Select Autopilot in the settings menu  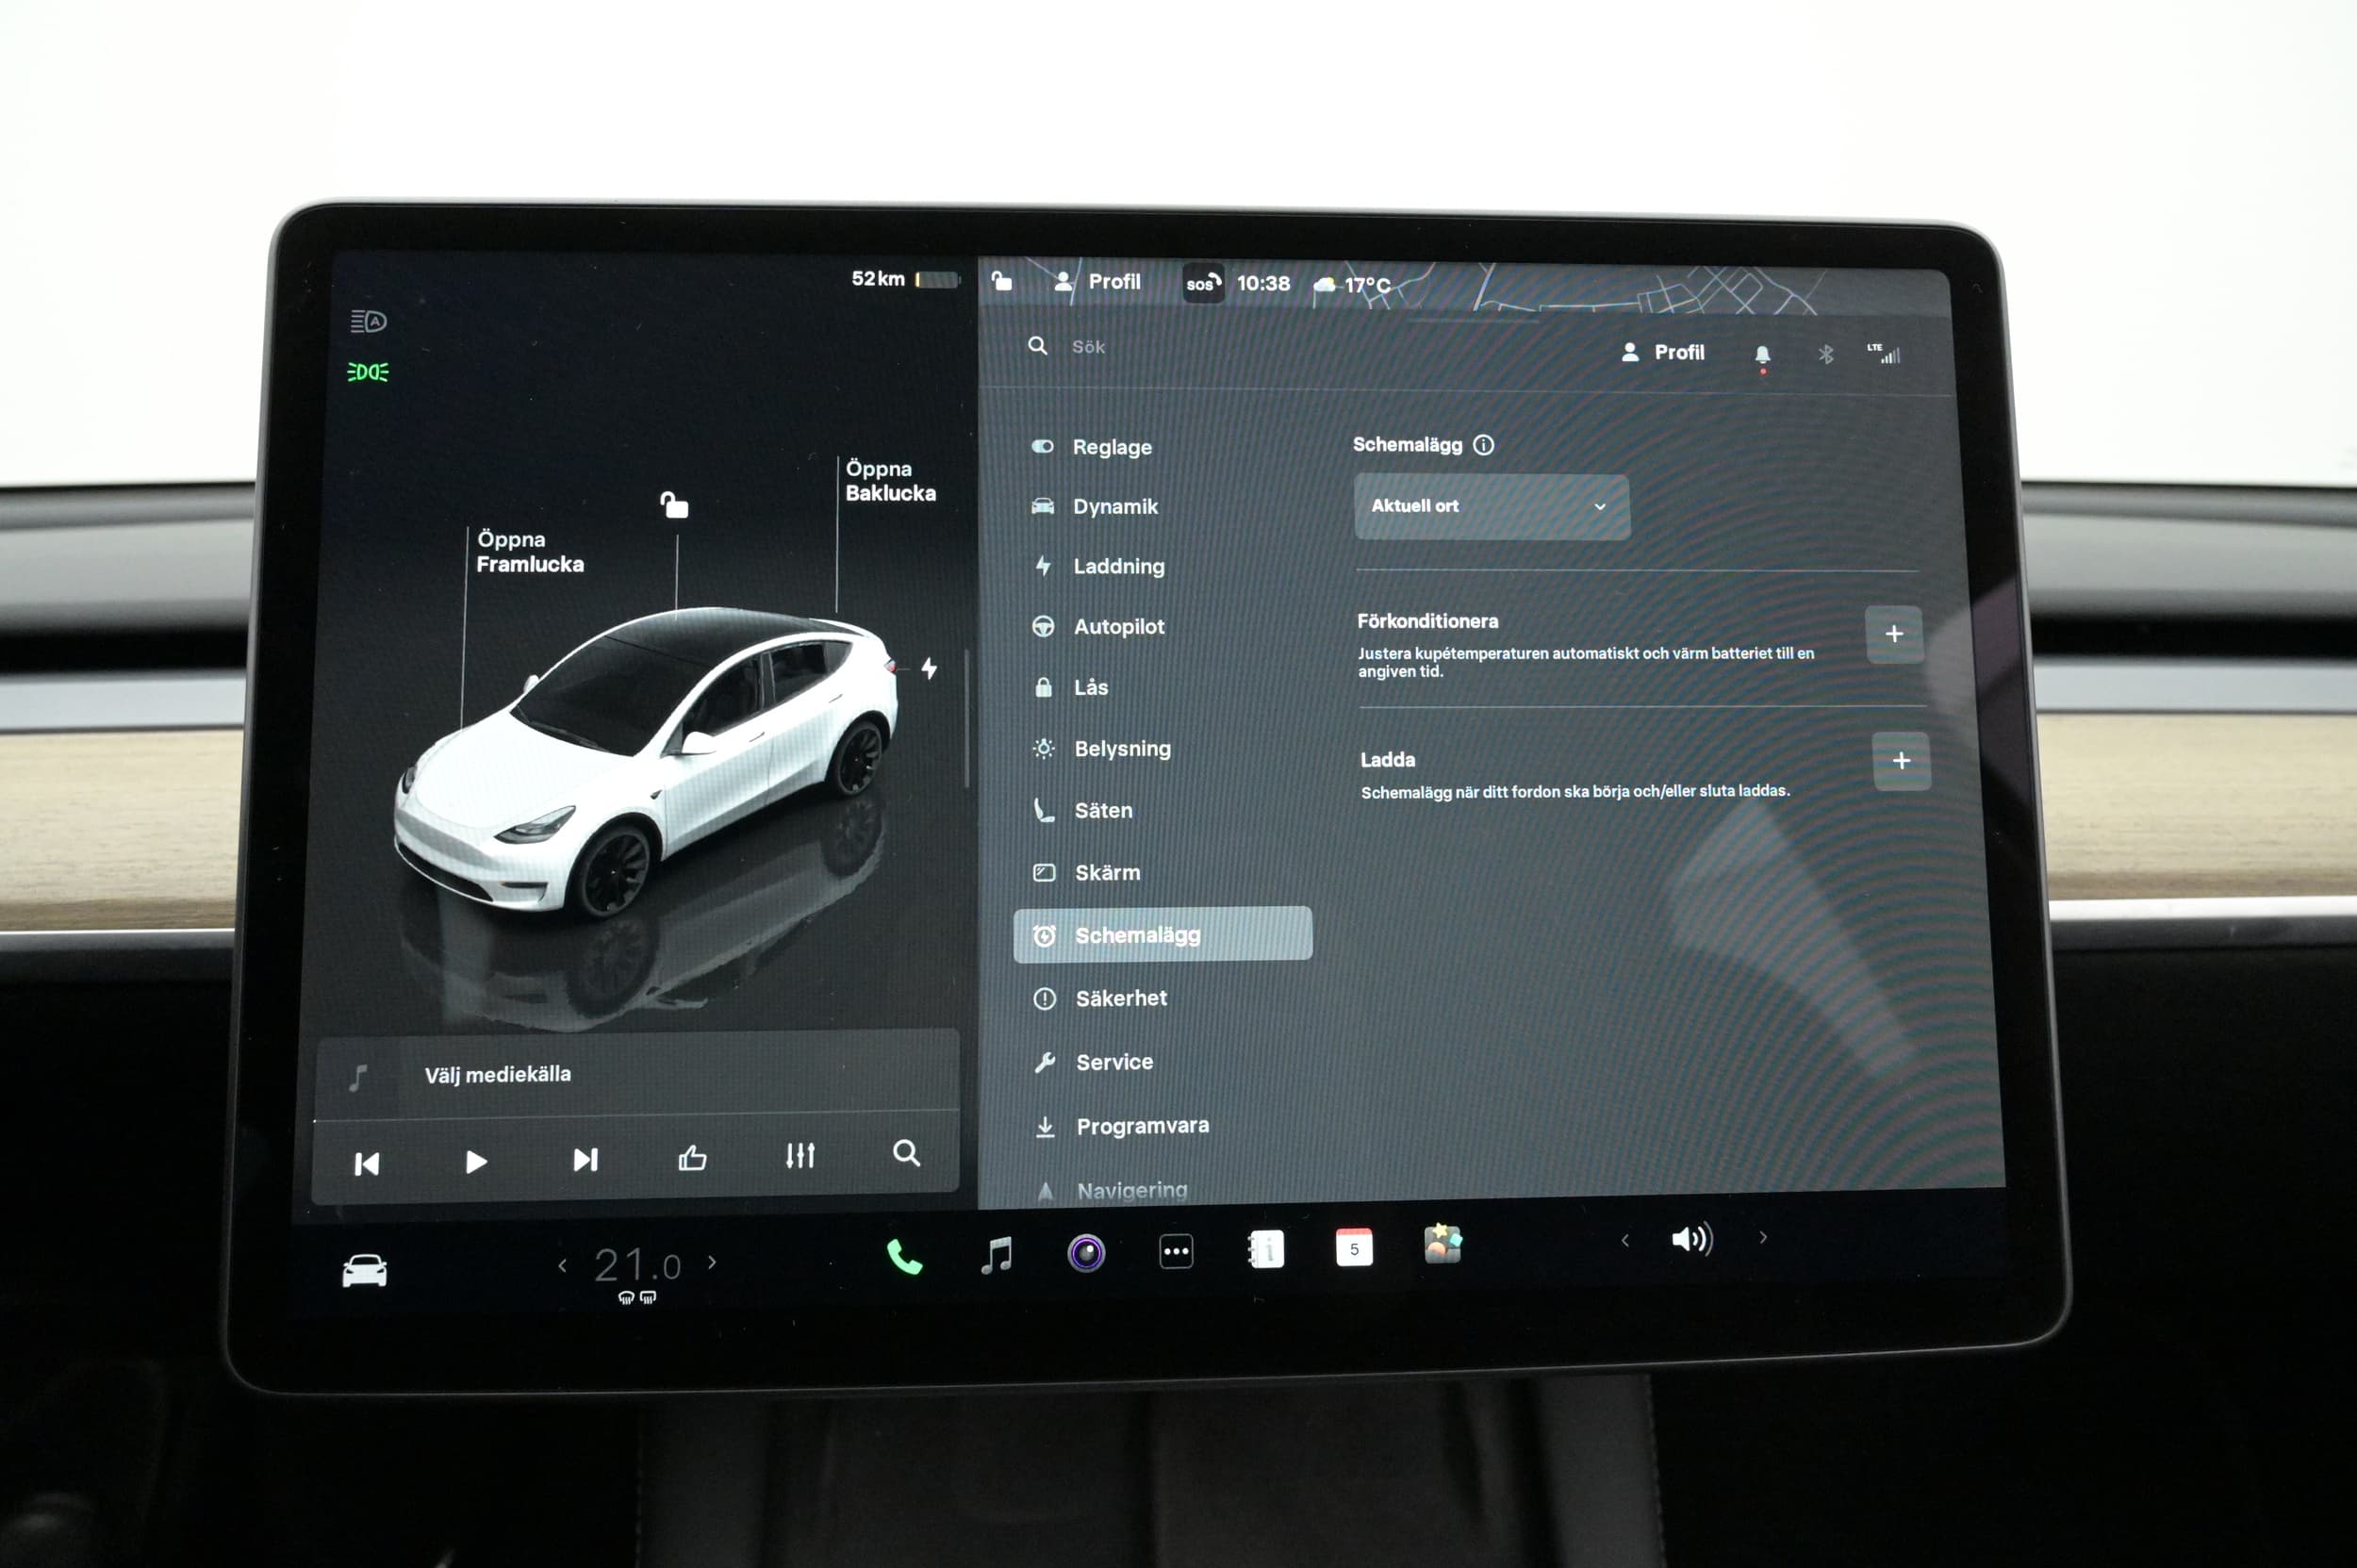point(1118,627)
